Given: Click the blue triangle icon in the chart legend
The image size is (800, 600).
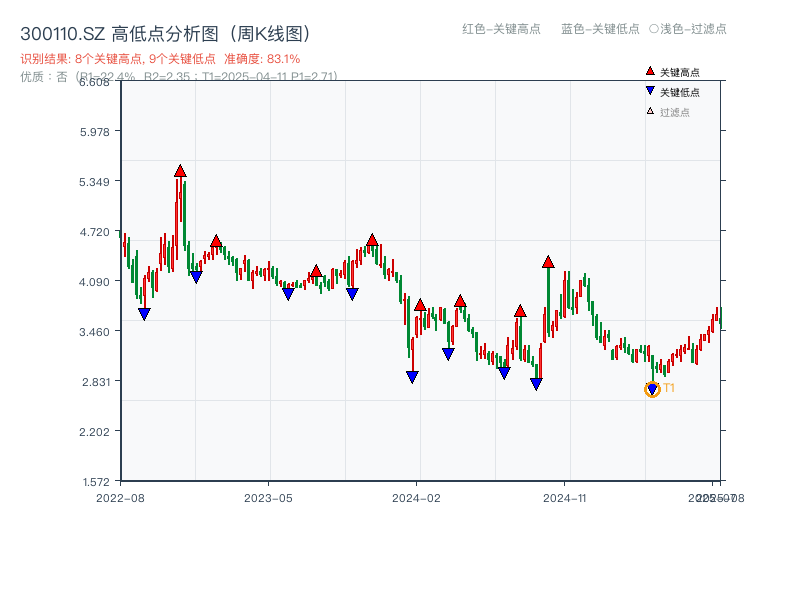Looking at the screenshot, I should [650, 91].
